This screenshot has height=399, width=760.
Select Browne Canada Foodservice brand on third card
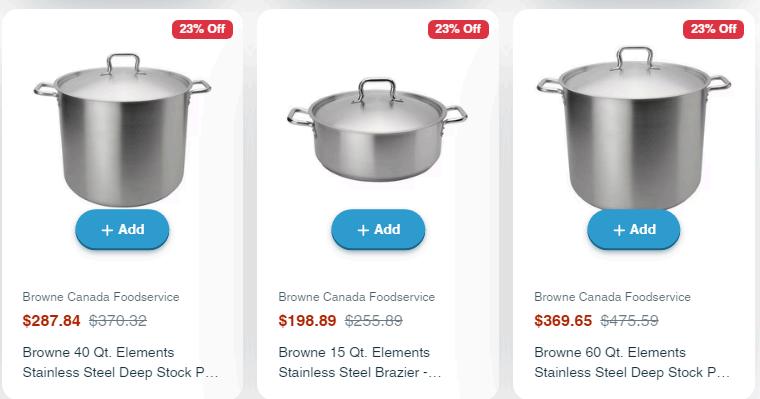pyautogui.click(x=613, y=297)
